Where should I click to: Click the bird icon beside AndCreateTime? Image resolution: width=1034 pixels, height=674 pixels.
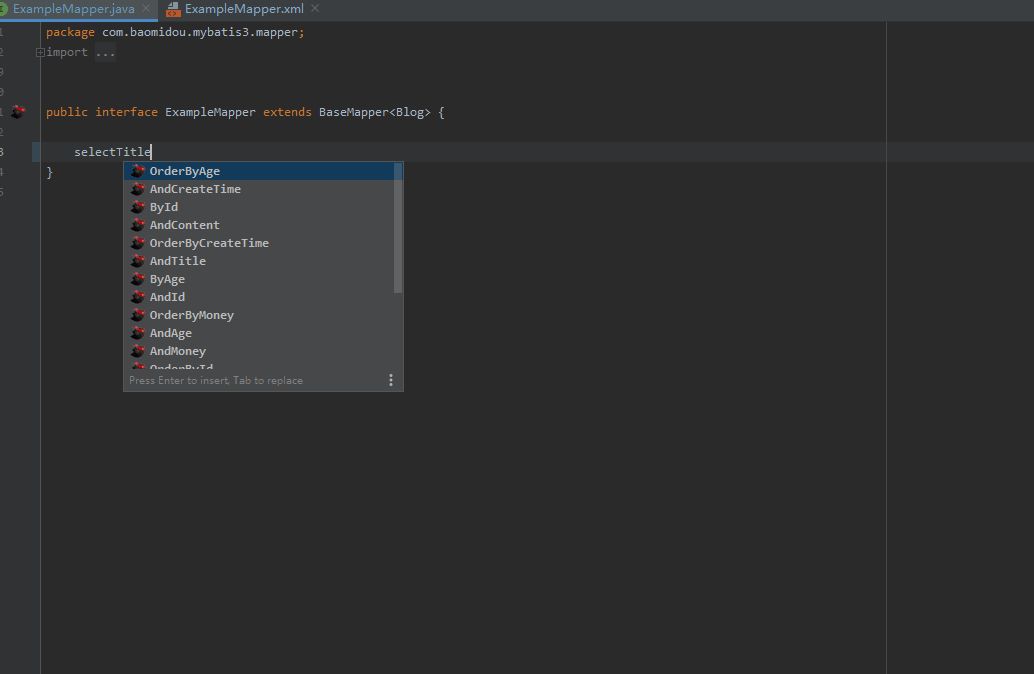point(138,189)
